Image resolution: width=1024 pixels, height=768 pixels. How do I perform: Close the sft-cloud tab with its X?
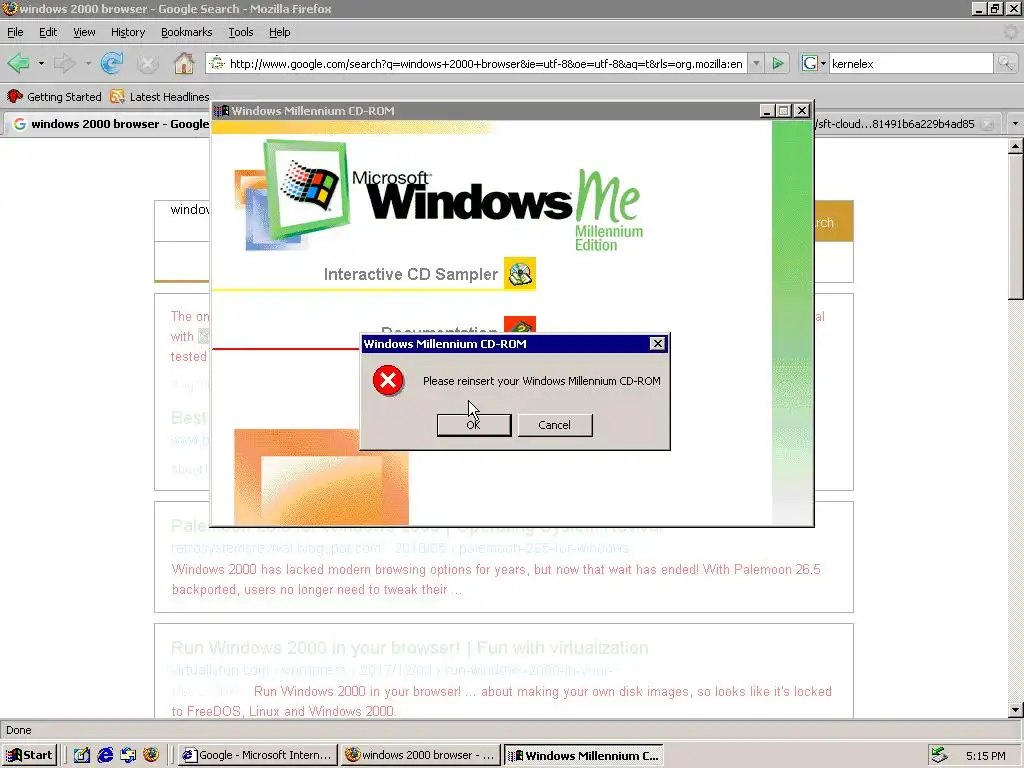point(989,124)
